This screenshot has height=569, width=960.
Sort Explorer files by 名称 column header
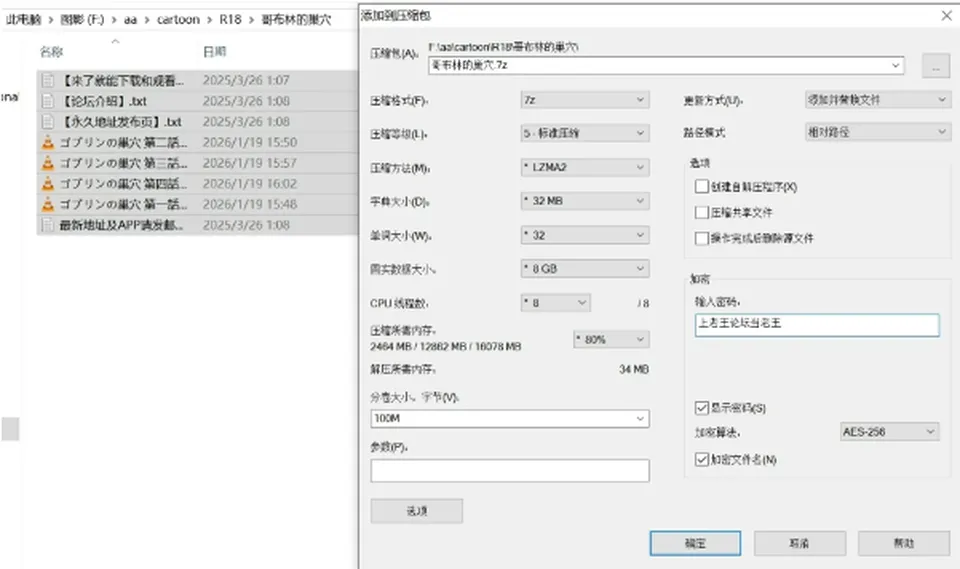(51, 52)
